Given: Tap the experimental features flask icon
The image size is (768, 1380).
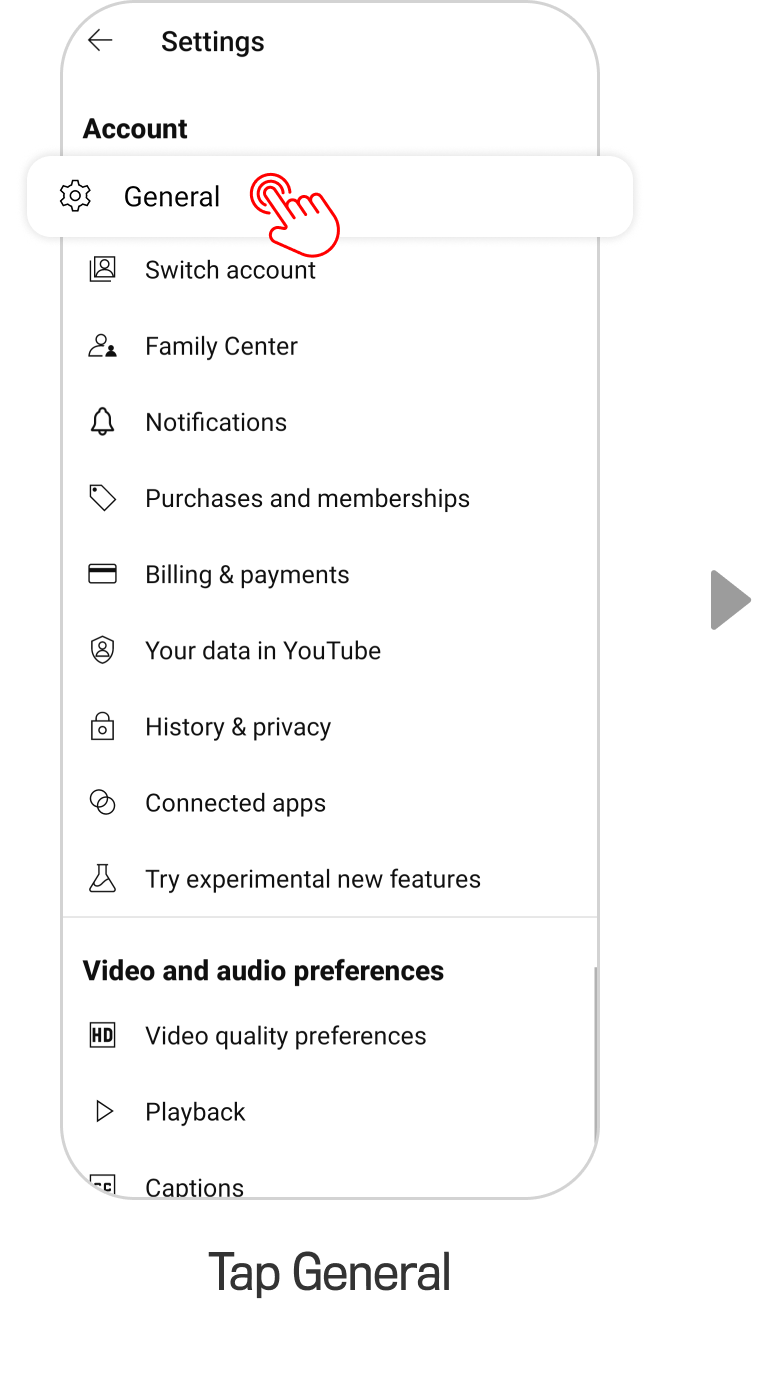Looking at the screenshot, I should pyautogui.click(x=103, y=879).
